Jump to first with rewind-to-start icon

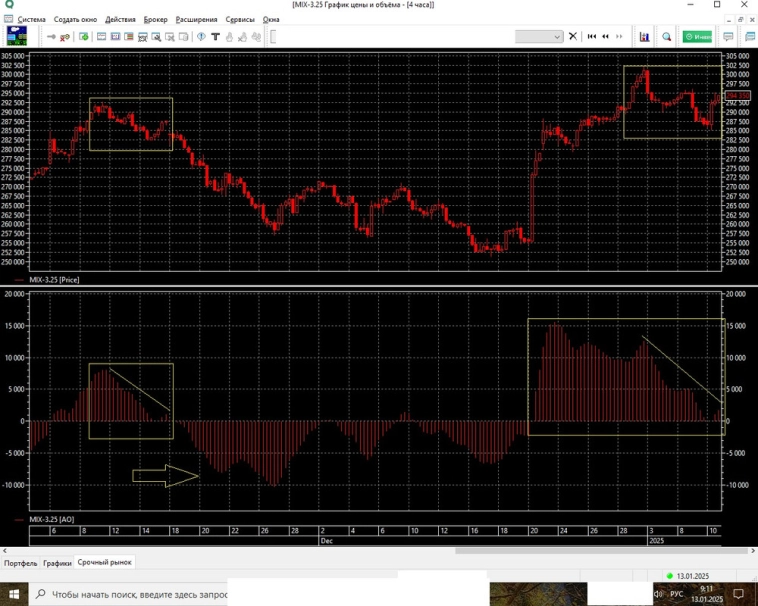[592, 37]
